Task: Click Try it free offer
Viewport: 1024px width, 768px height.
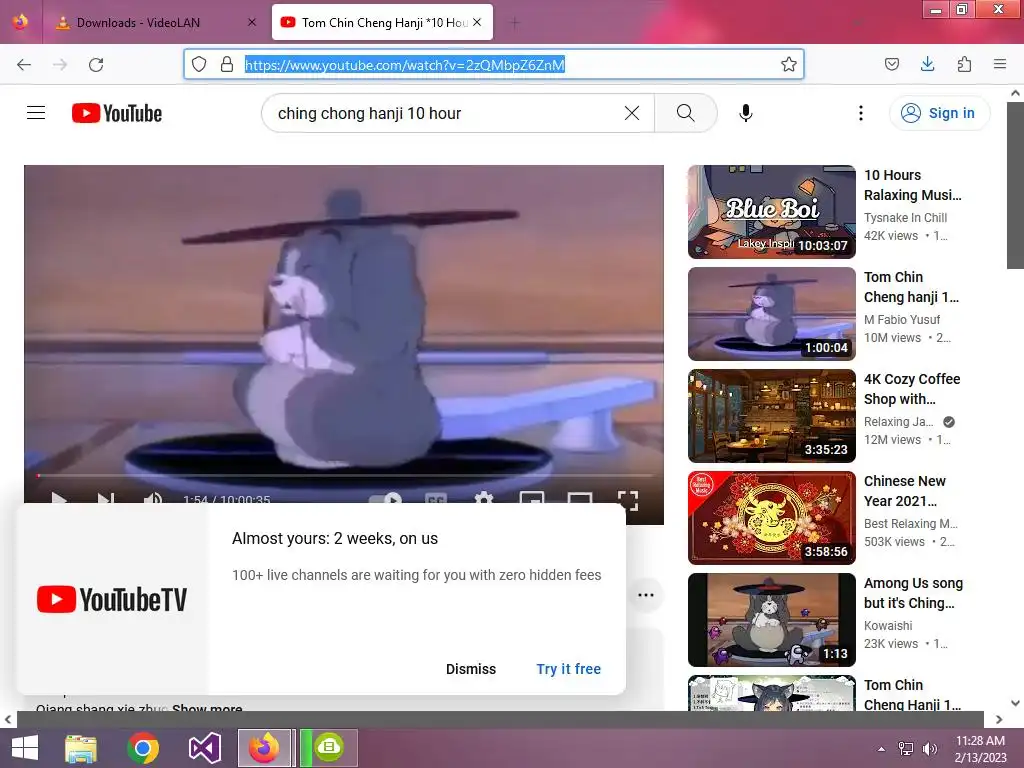Action: pyautogui.click(x=568, y=669)
